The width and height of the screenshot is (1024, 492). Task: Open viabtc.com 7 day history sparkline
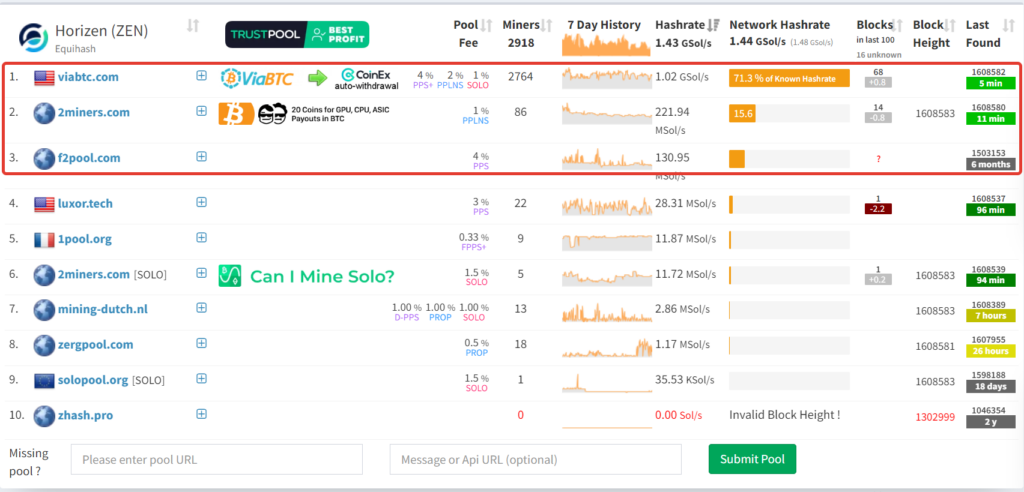click(607, 78)
